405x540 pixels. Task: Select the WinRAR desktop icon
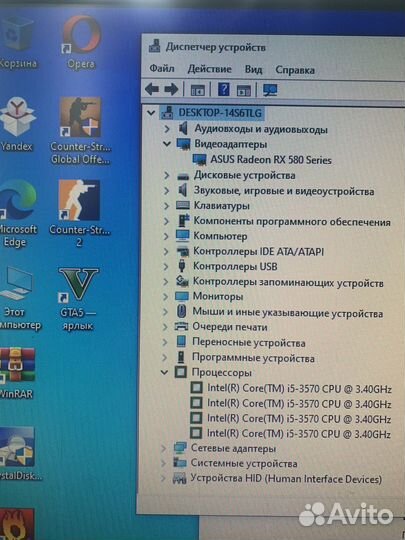pyautogui.click(x=17, y=373)
